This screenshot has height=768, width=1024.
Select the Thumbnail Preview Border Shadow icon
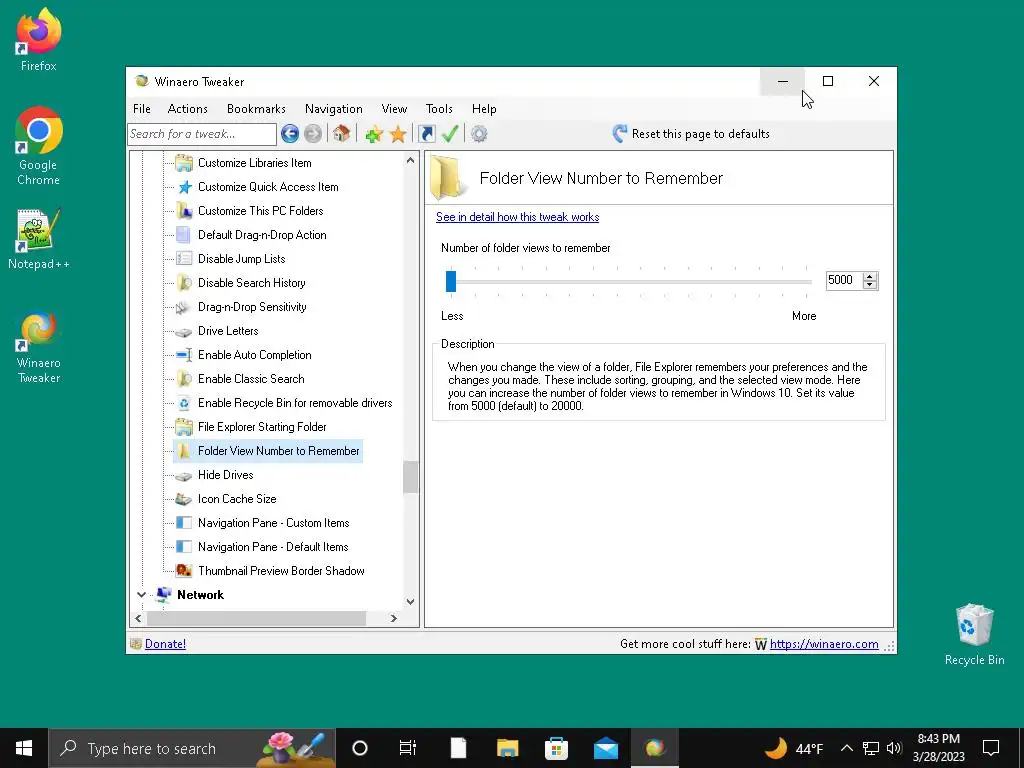[184, 571]
